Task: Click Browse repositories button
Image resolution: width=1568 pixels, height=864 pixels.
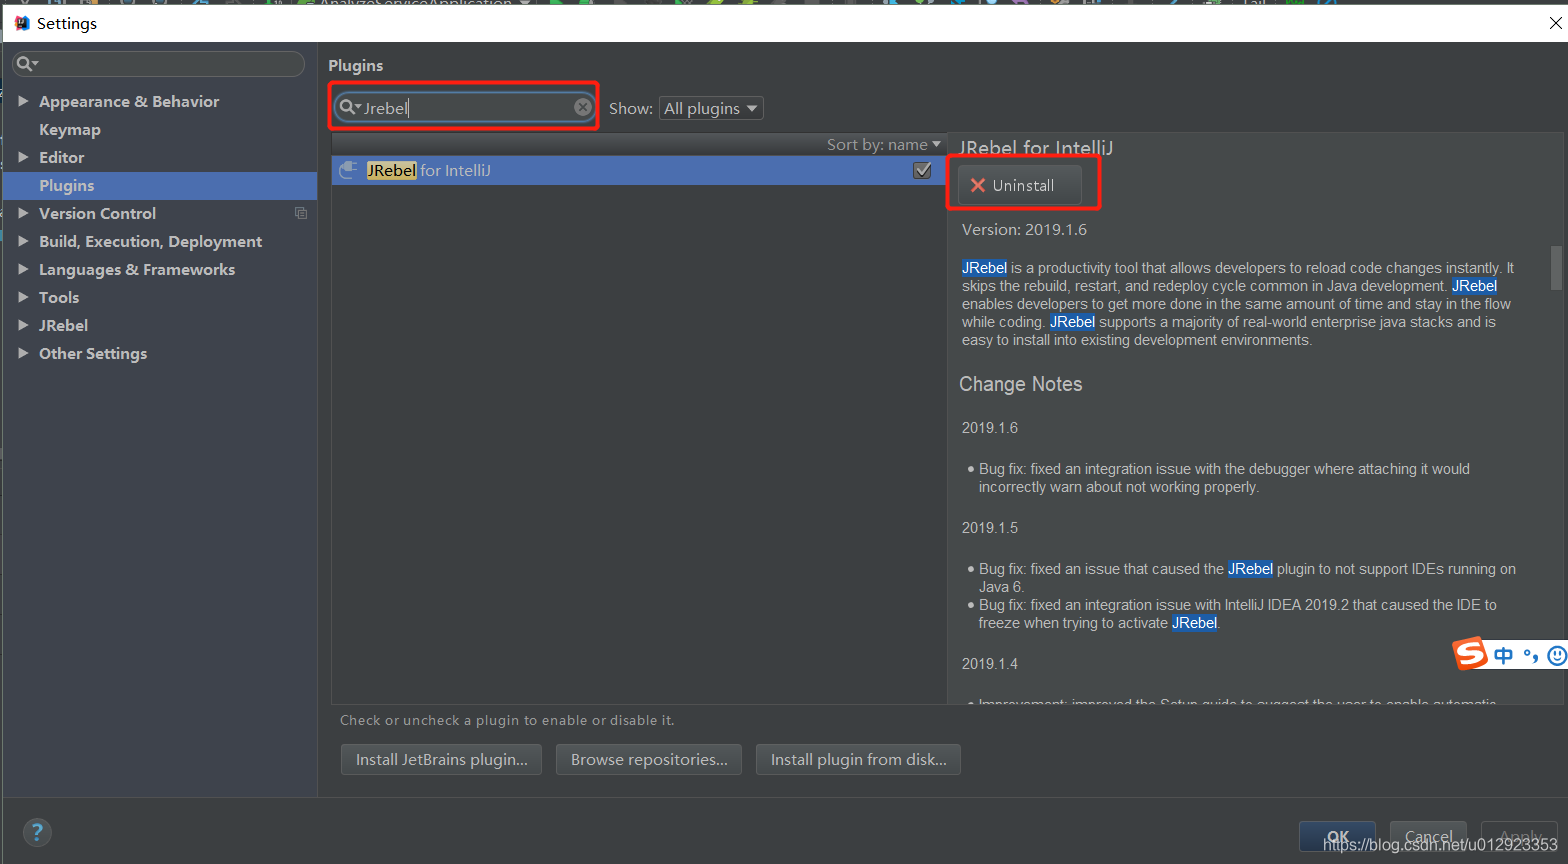Action: (x=649, y=759)
